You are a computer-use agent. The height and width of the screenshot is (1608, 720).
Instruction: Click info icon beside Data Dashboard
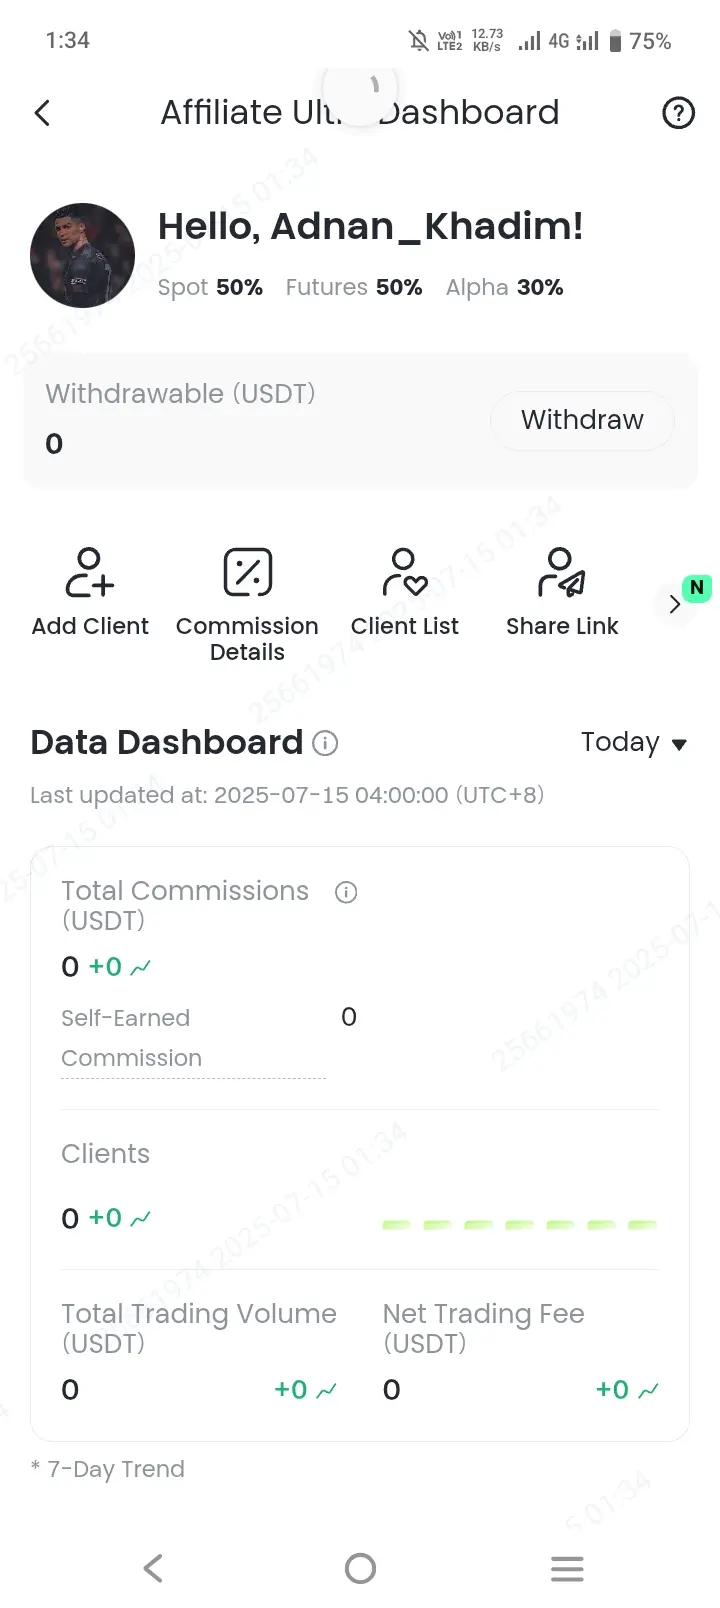(x=325, y=743)
